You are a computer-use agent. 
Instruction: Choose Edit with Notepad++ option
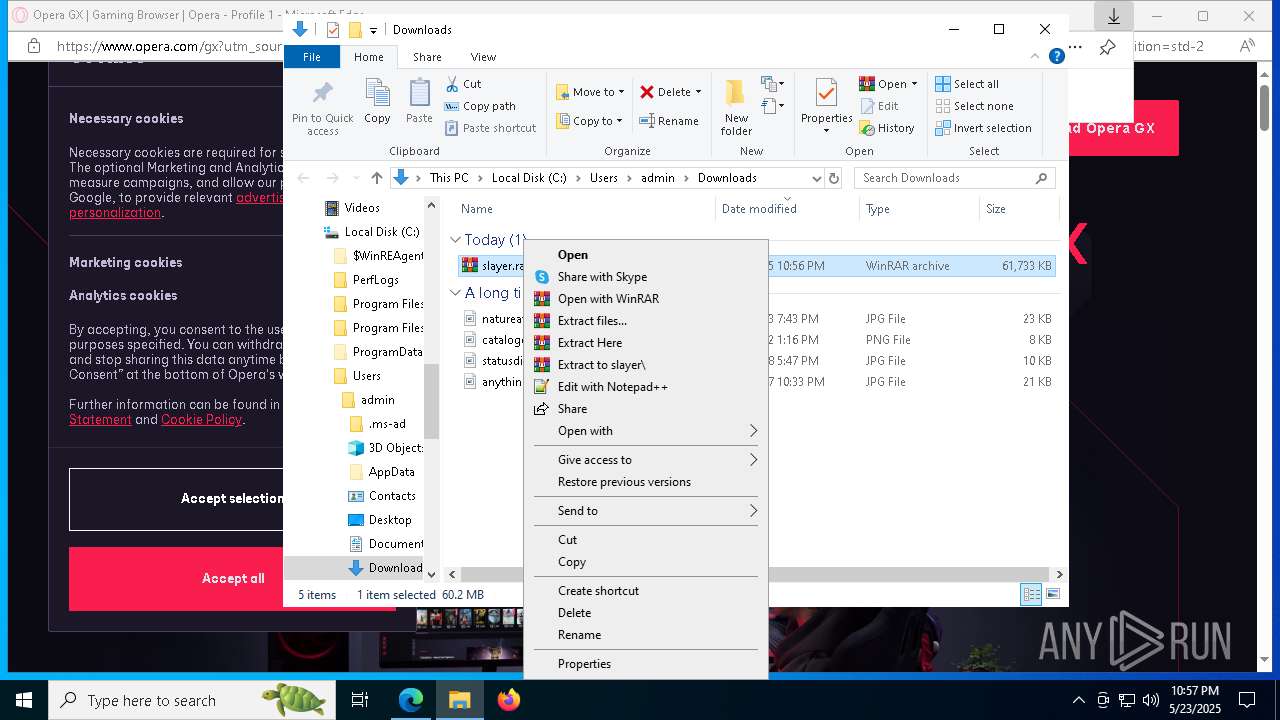[x=646, y=387]
